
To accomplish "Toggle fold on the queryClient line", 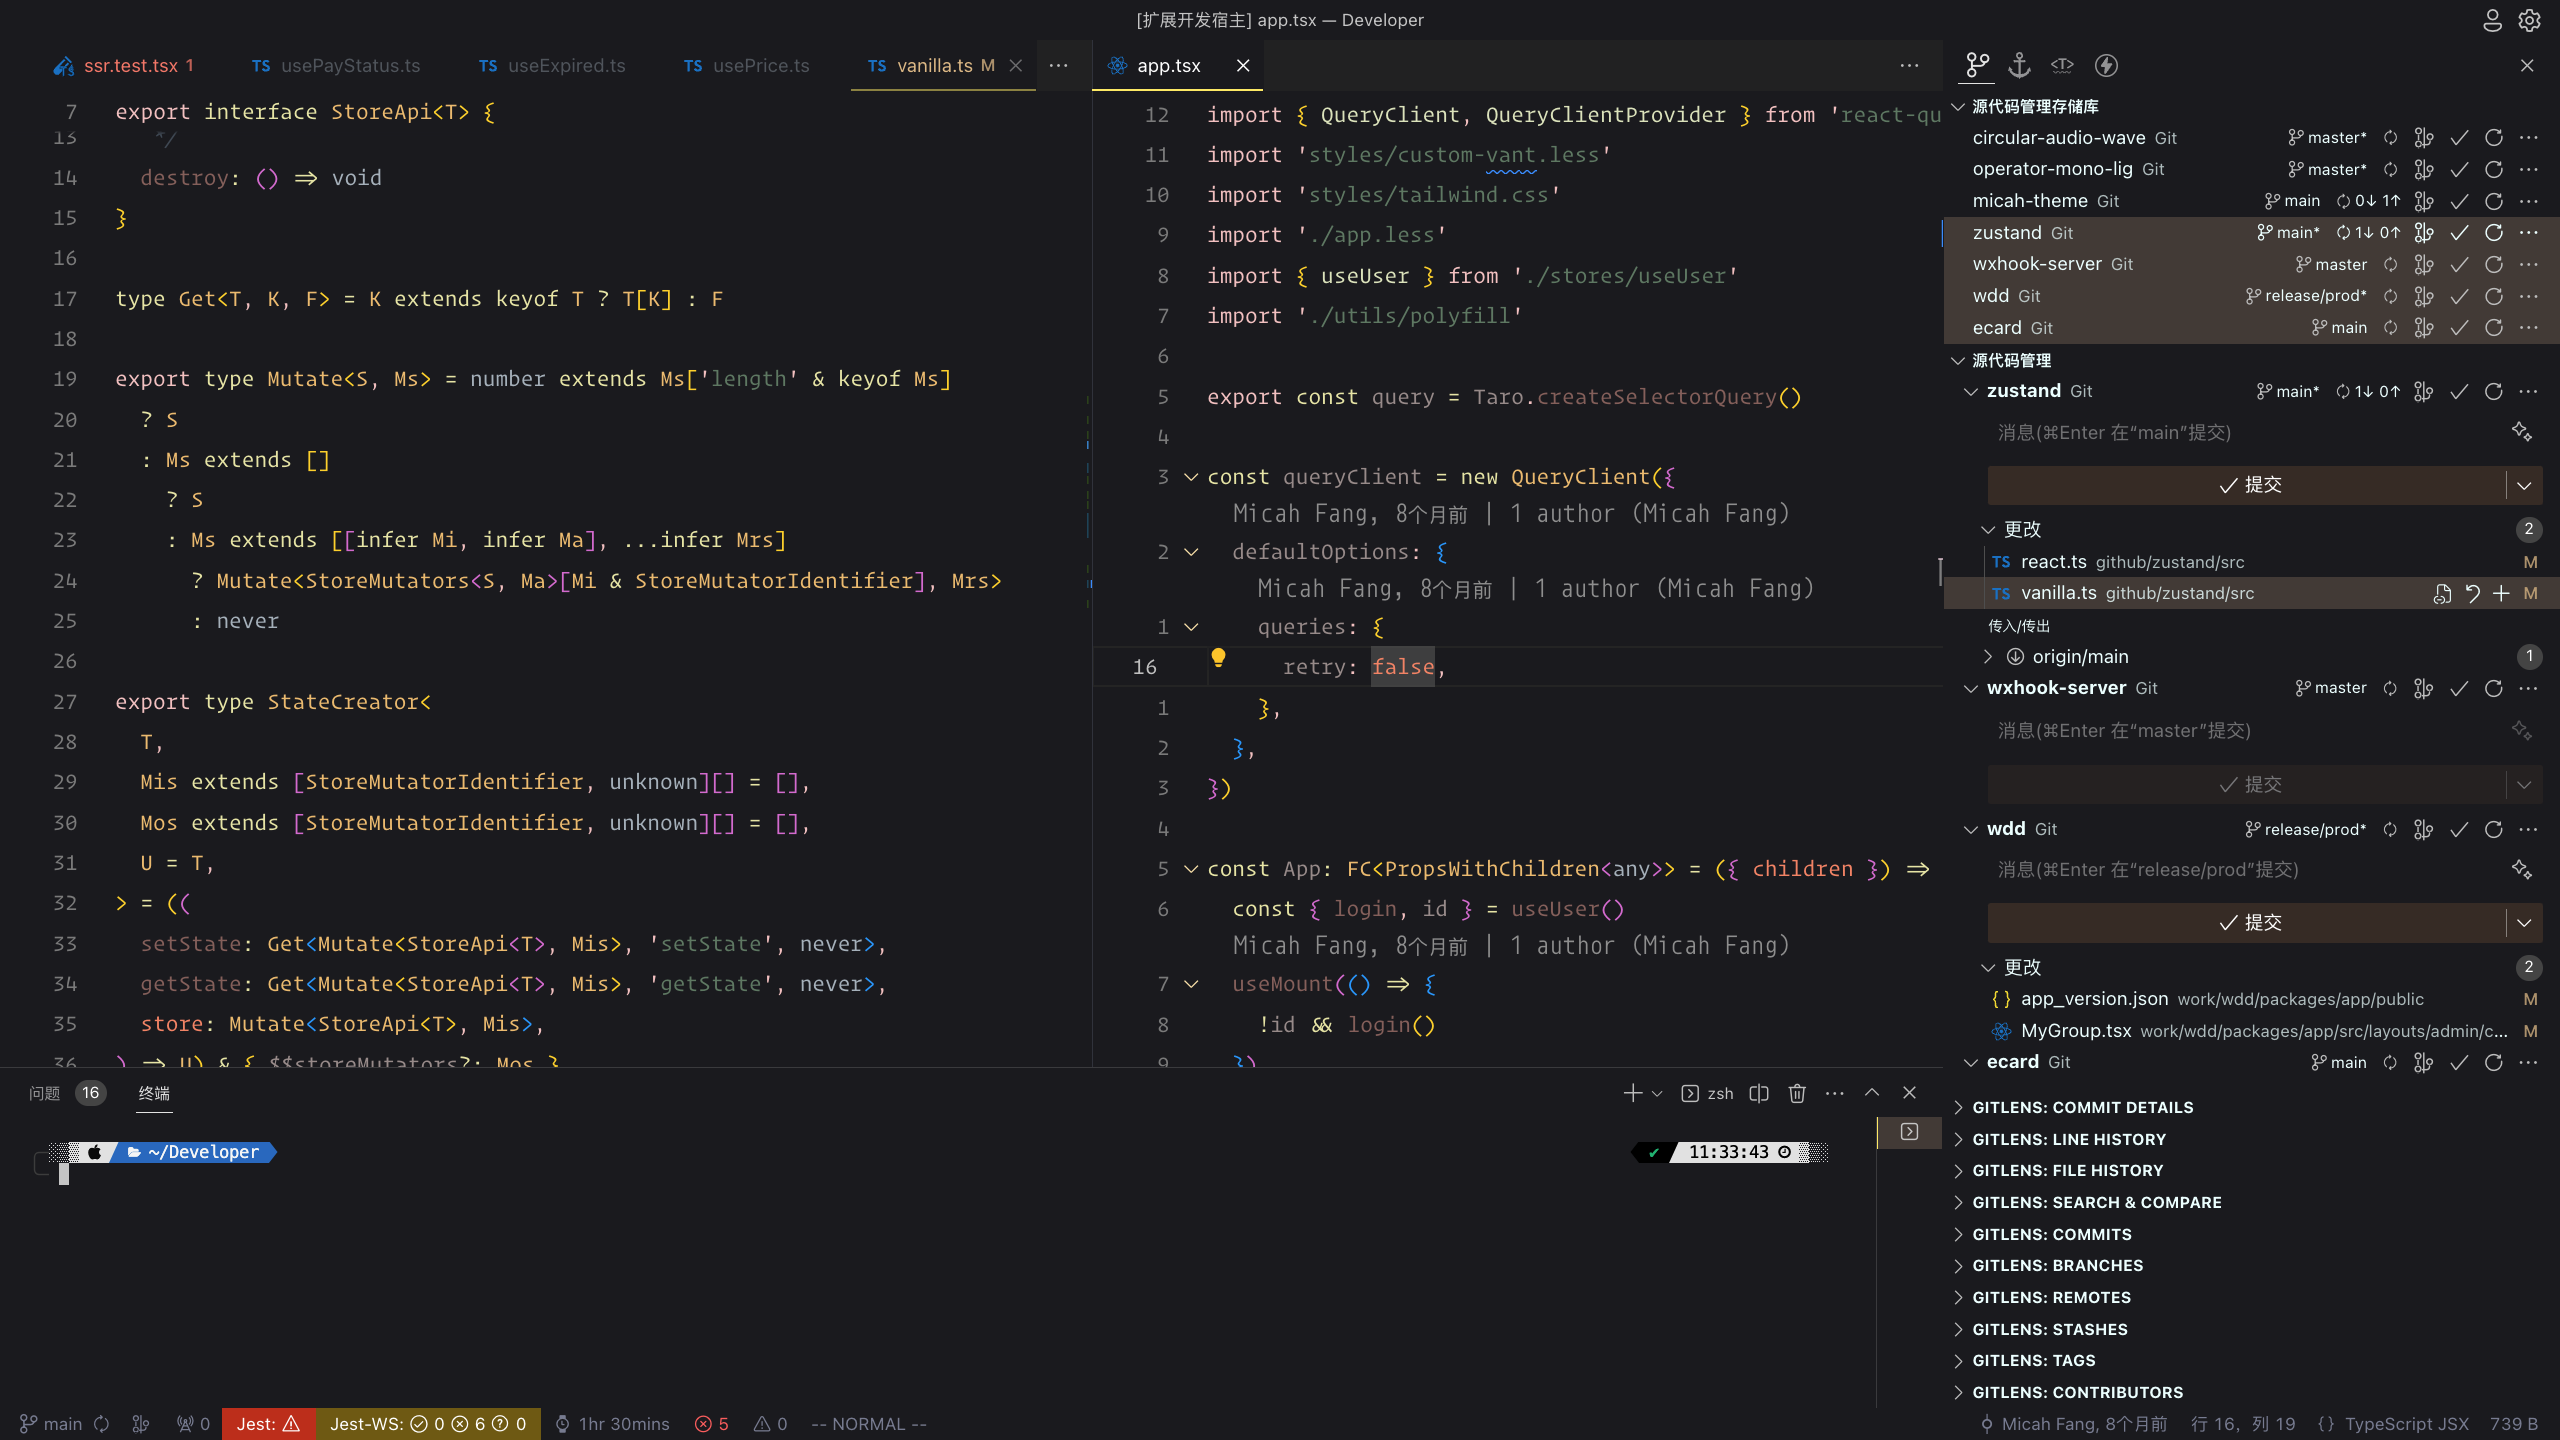I will coord(1191,477).
